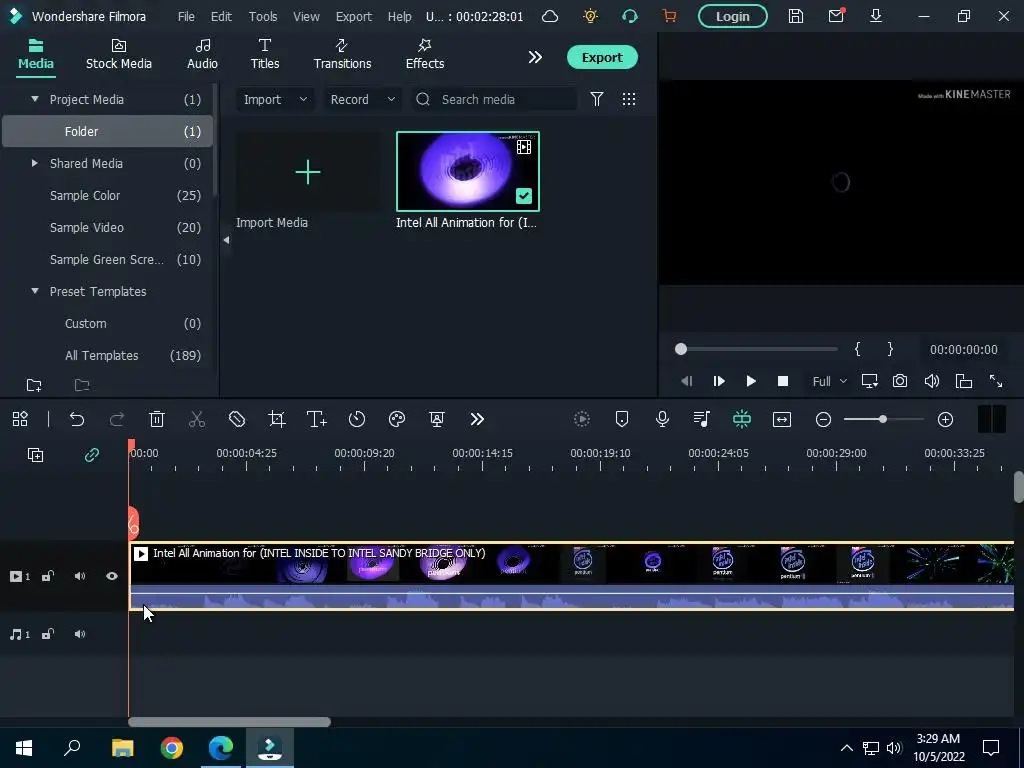Filter media with the funnel icon
The width and height of the screenshot is (1024, 768).
click(x=597, y=99)
